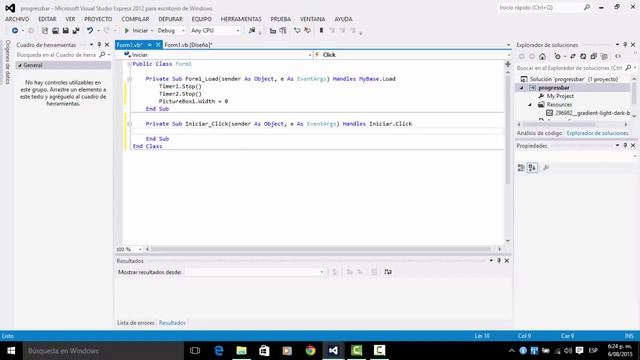
Task: Click Categorized icon in Propiedades panel
Action: pos(521,168)
